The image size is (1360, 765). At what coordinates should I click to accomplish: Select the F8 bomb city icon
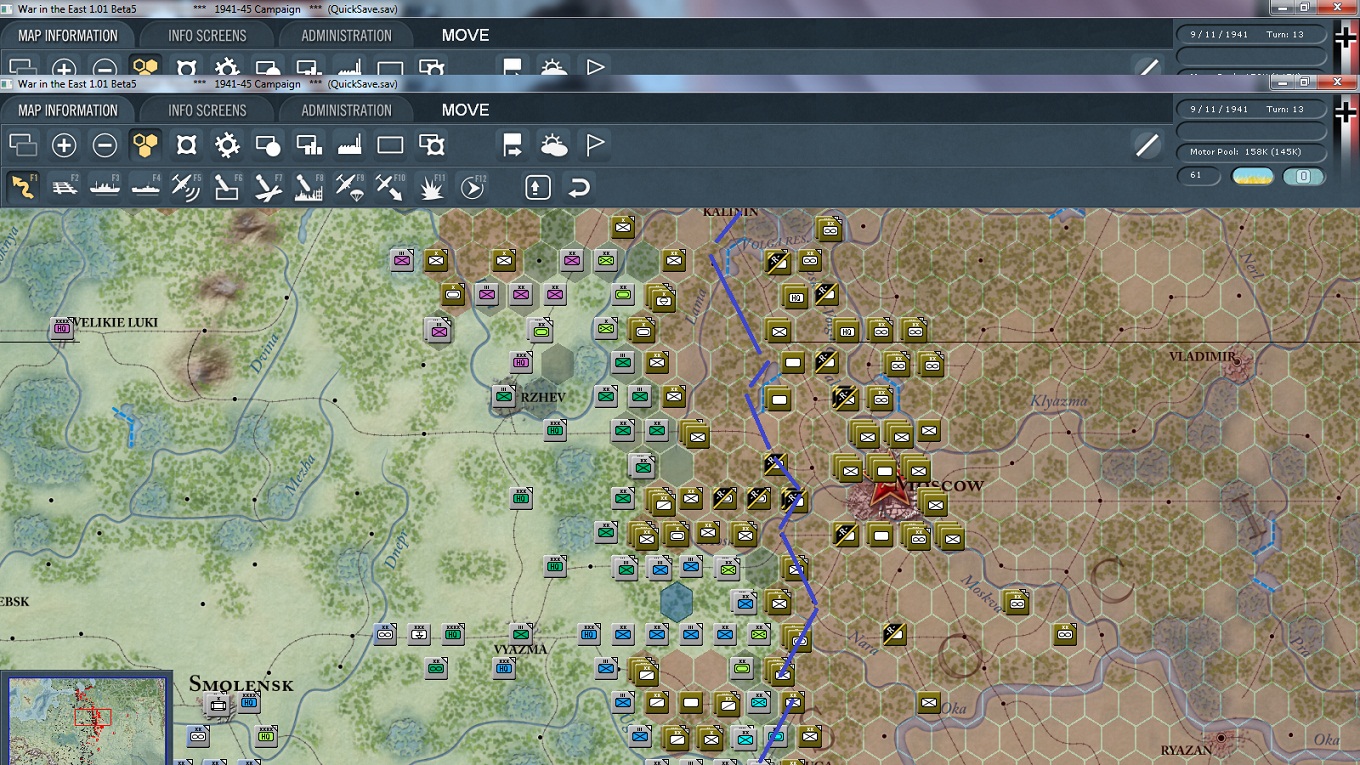[x=309, y=186]
